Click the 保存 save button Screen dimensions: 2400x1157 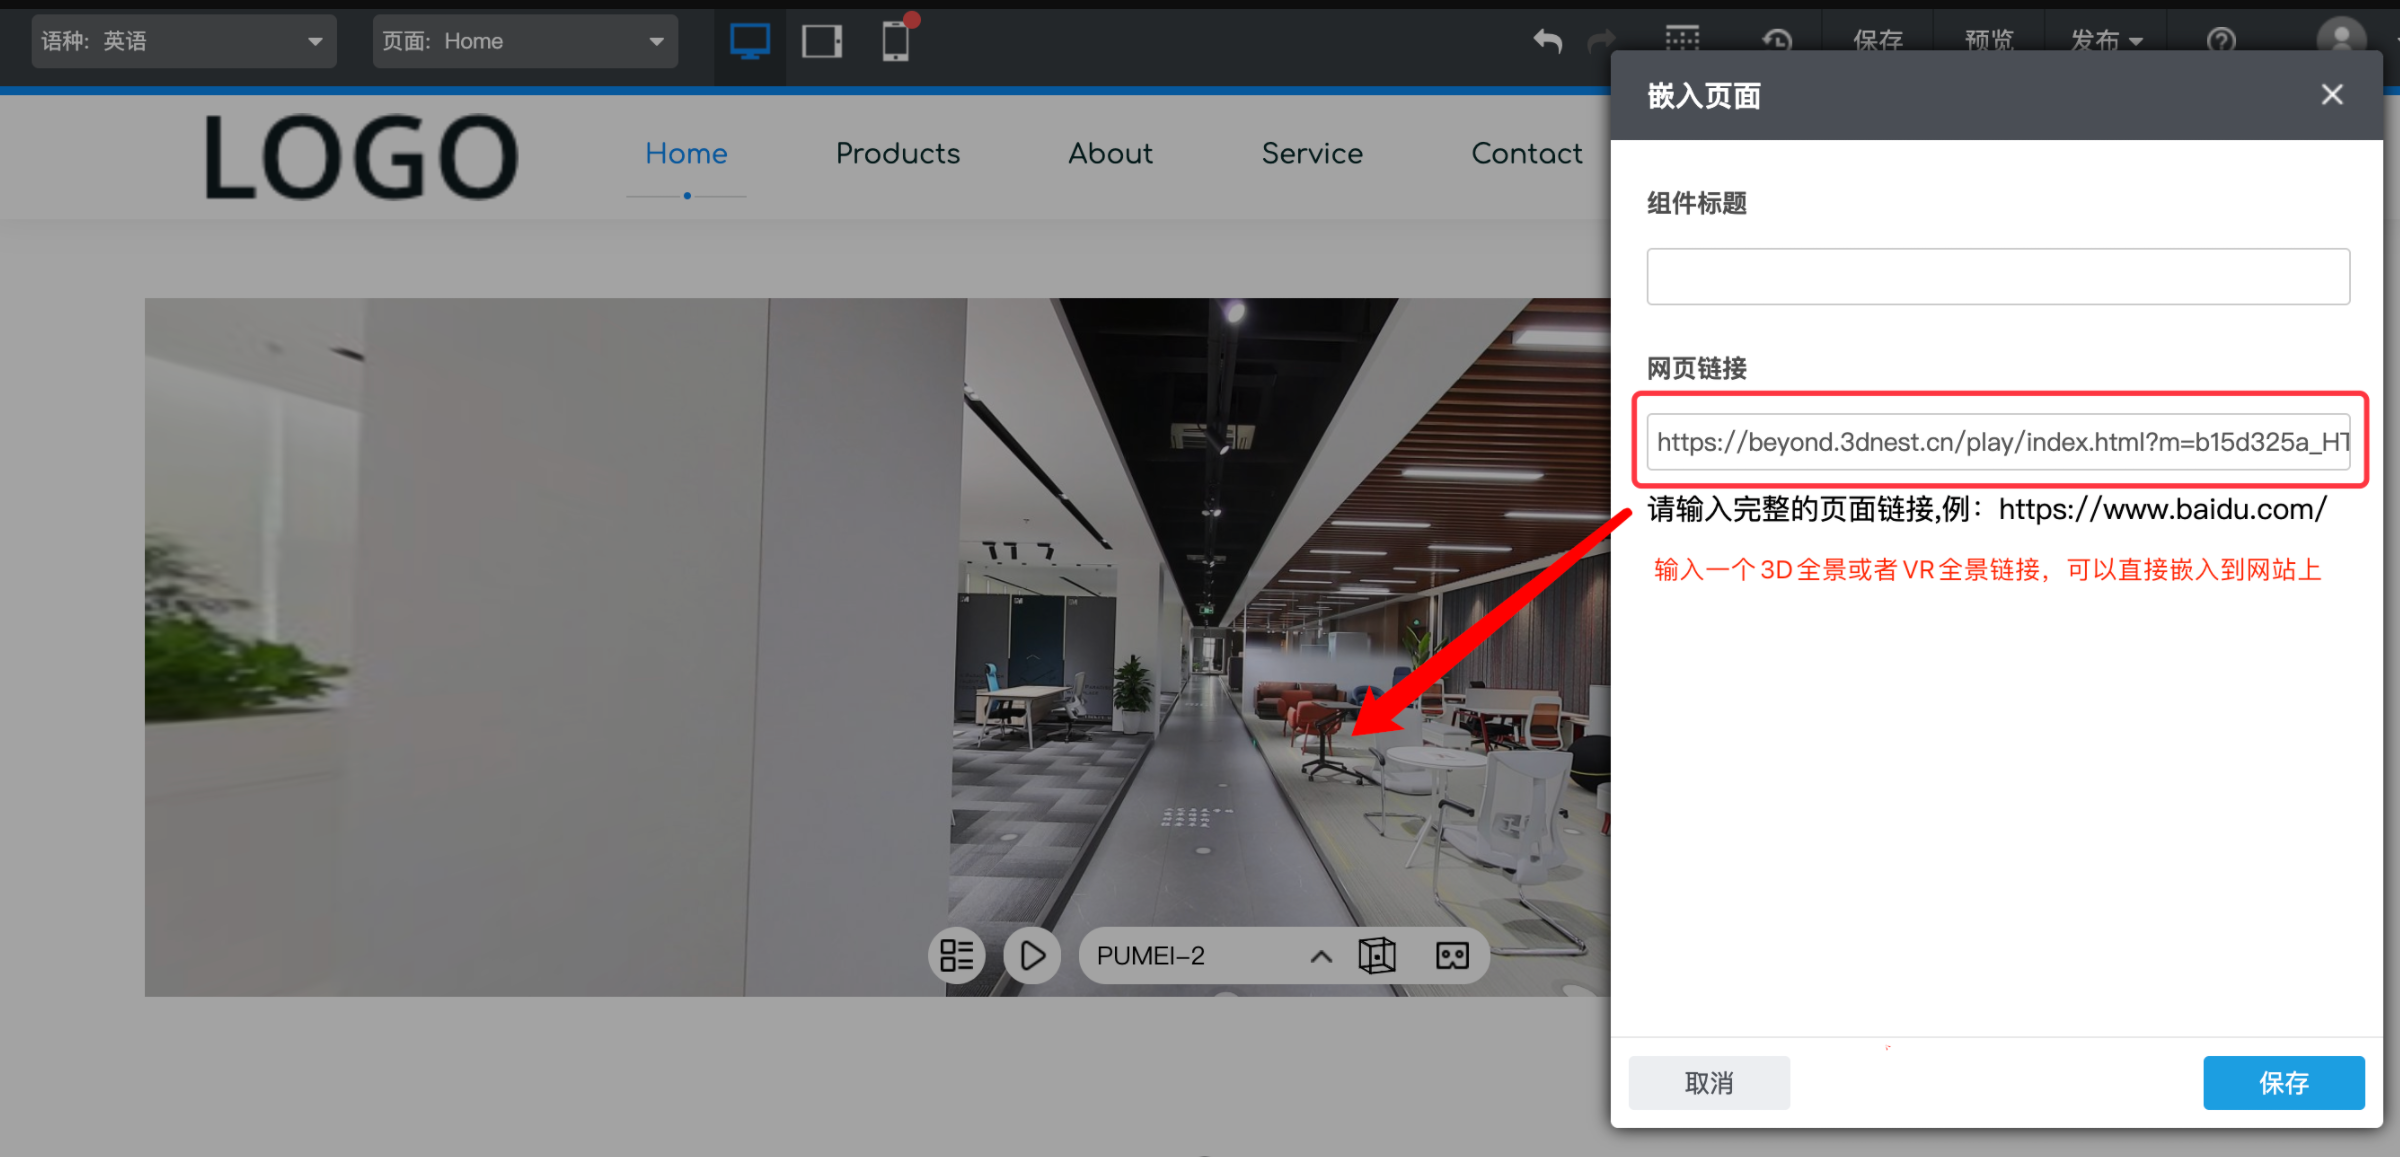point(2284,1082)
